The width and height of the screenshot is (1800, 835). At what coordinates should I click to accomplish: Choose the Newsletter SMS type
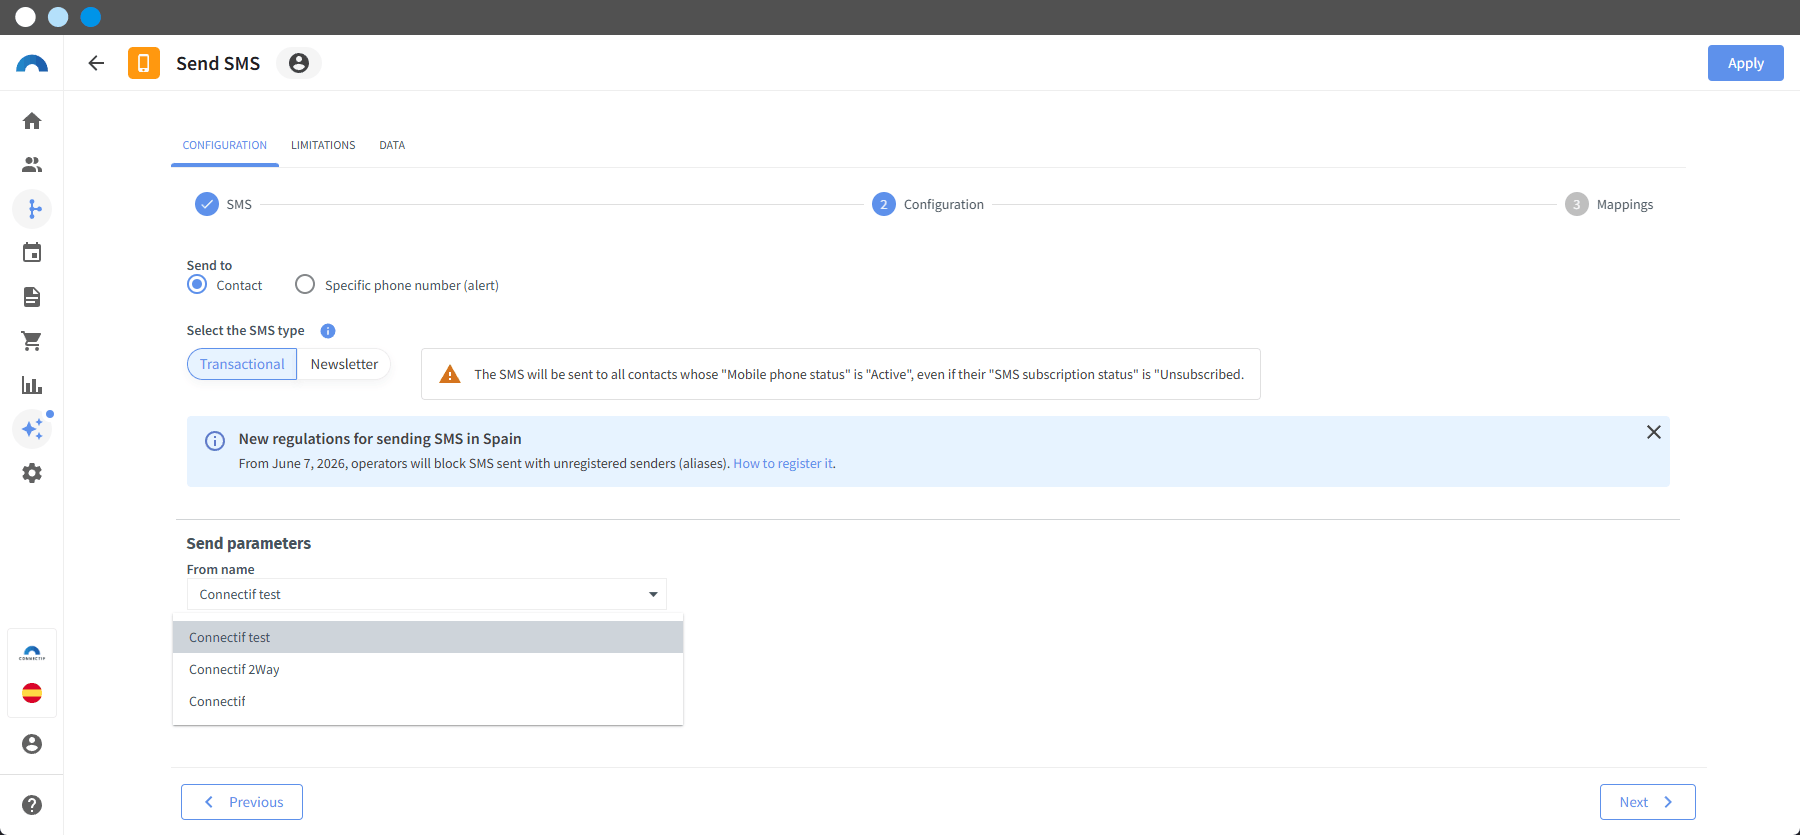pyautogui.click(x=344, y=364)
